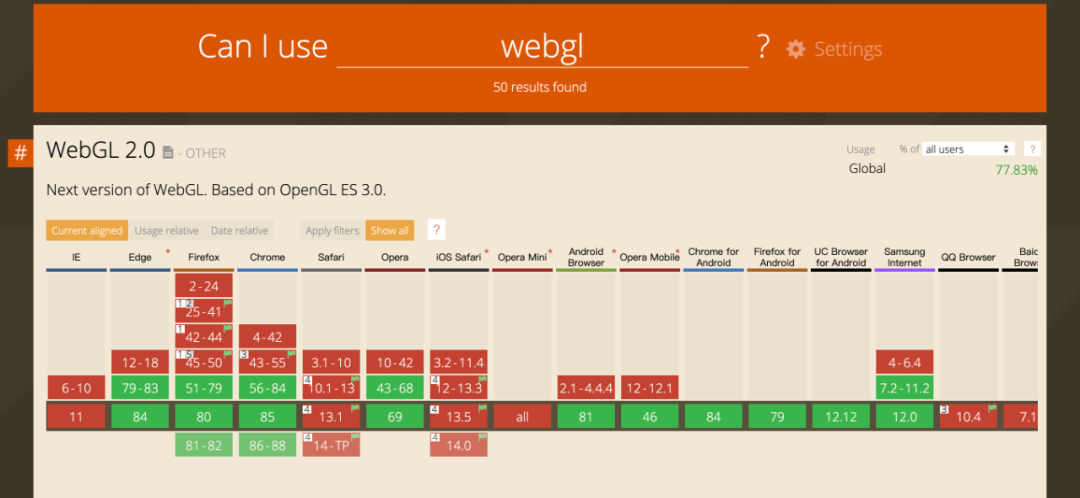Click the green flag on Safari 13.1 cell
1080x498 pixels.
(x=355, y=408)
